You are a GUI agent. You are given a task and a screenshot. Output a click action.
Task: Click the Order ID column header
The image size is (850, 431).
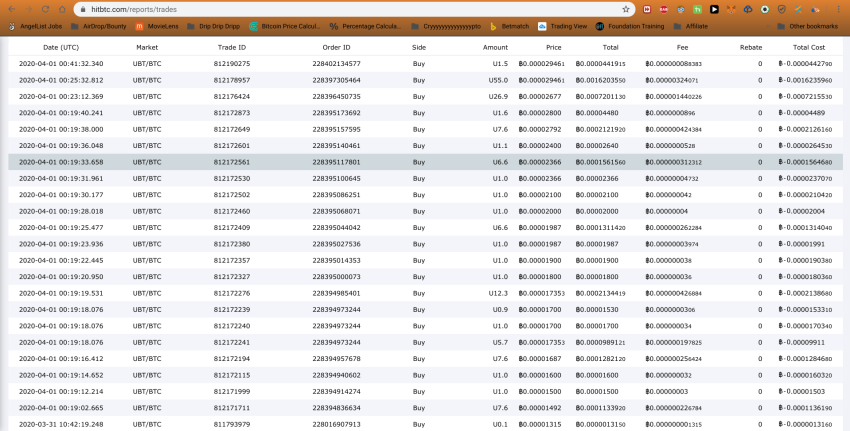coord(336,47)
